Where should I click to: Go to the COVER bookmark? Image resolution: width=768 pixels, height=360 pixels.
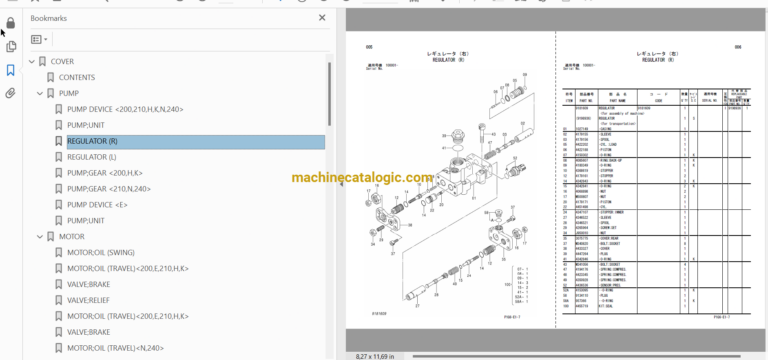pos(62,62)
